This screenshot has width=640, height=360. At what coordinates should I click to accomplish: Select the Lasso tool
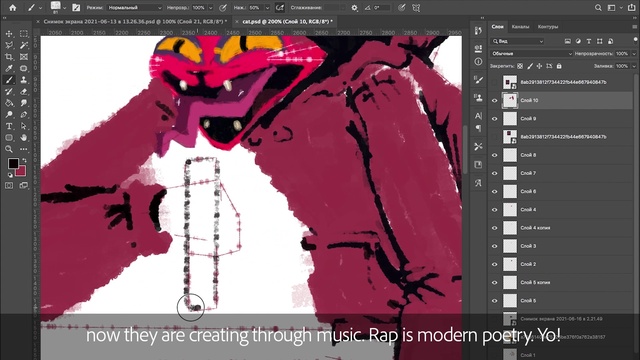tap(9, 45)
